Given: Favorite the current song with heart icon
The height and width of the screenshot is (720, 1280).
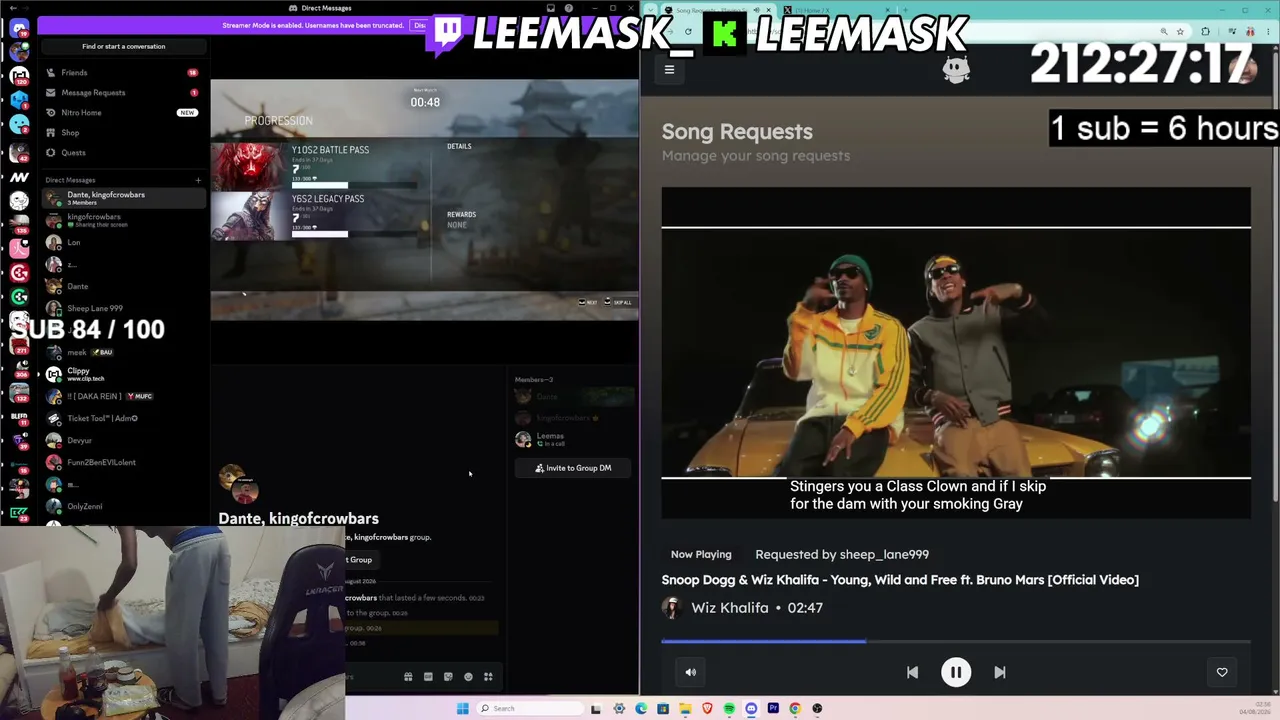Looking at the screenshot, I should [x=1222, y=672].
